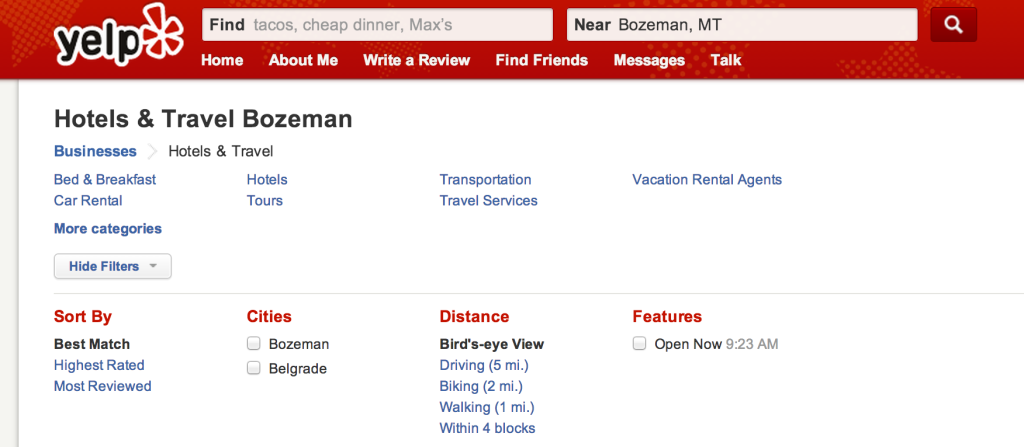Click the Near location input field
Viewport: 1024px width, 447px height.
click(742, 25)
